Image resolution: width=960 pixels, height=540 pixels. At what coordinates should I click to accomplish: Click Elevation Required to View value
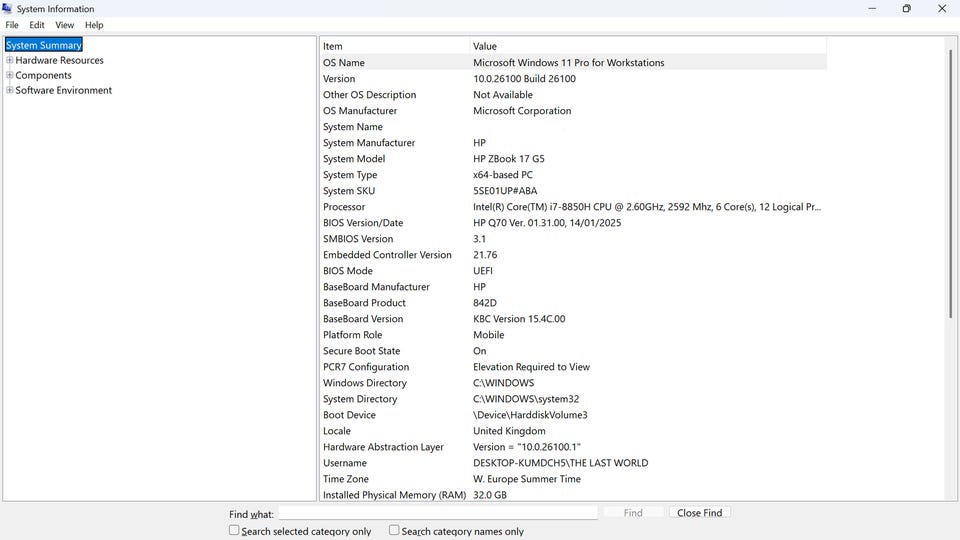click(531, 367)
